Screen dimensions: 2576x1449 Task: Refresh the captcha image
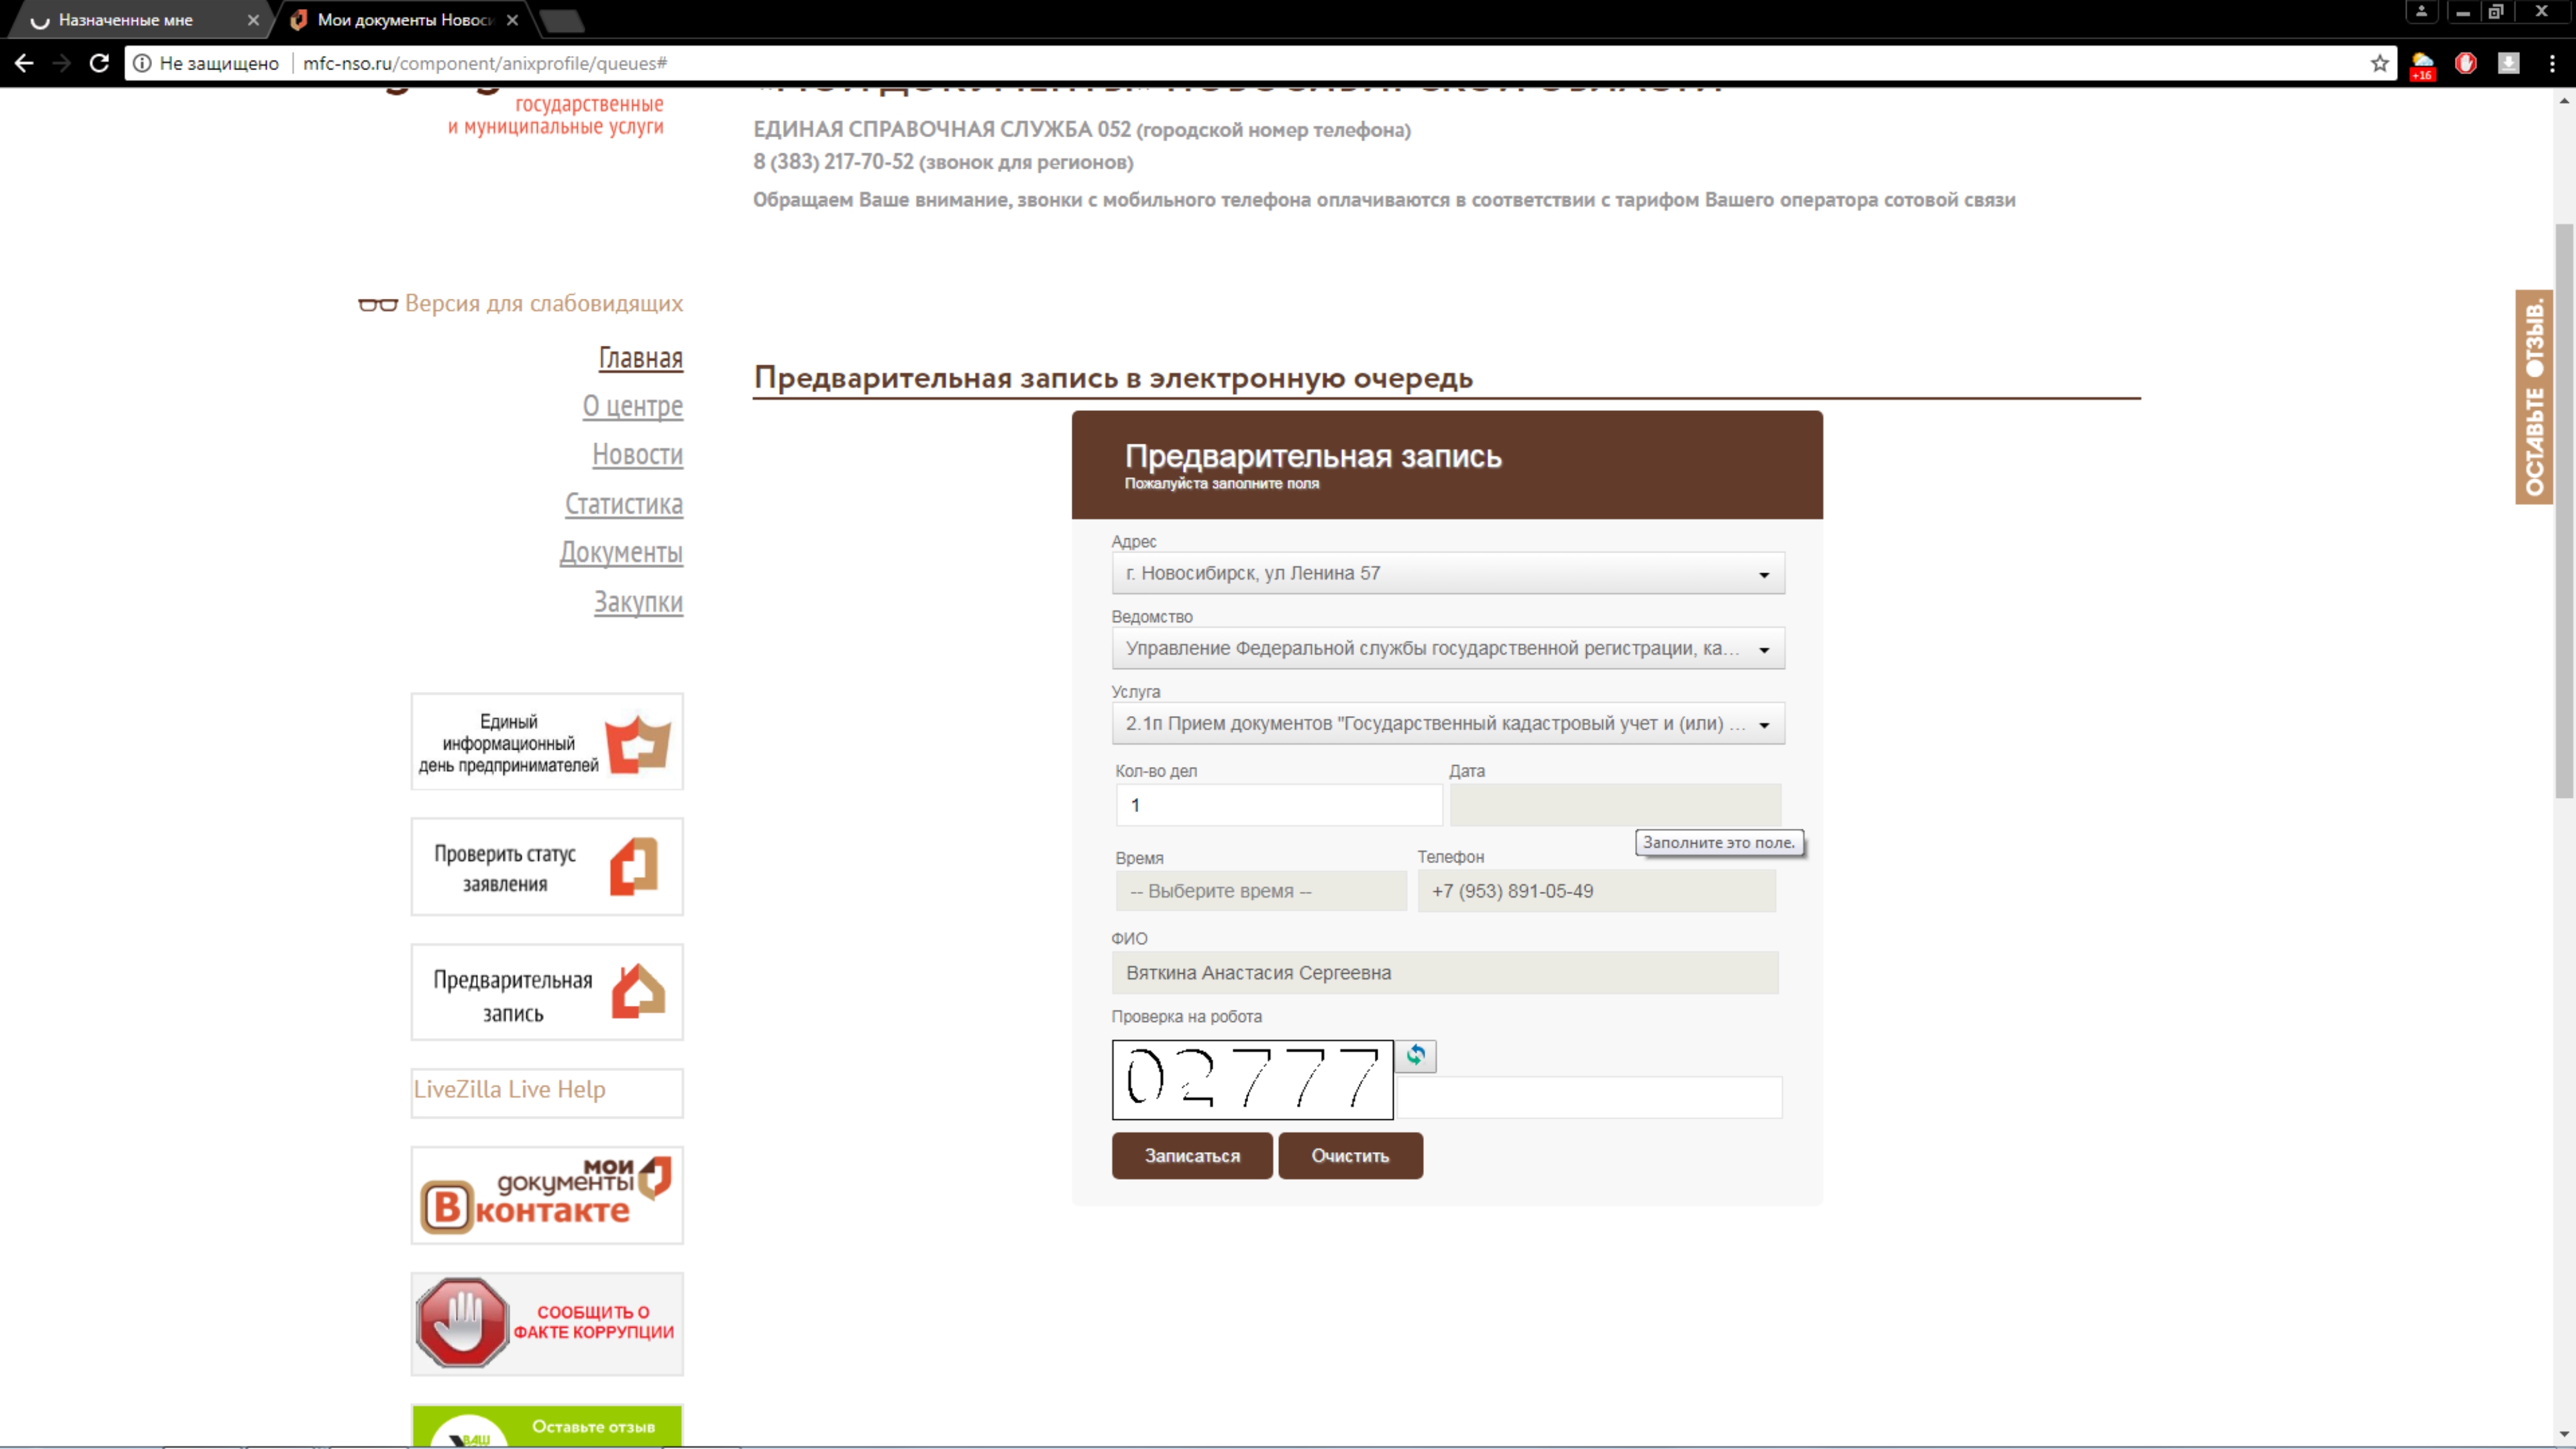click(1415, 1056)
